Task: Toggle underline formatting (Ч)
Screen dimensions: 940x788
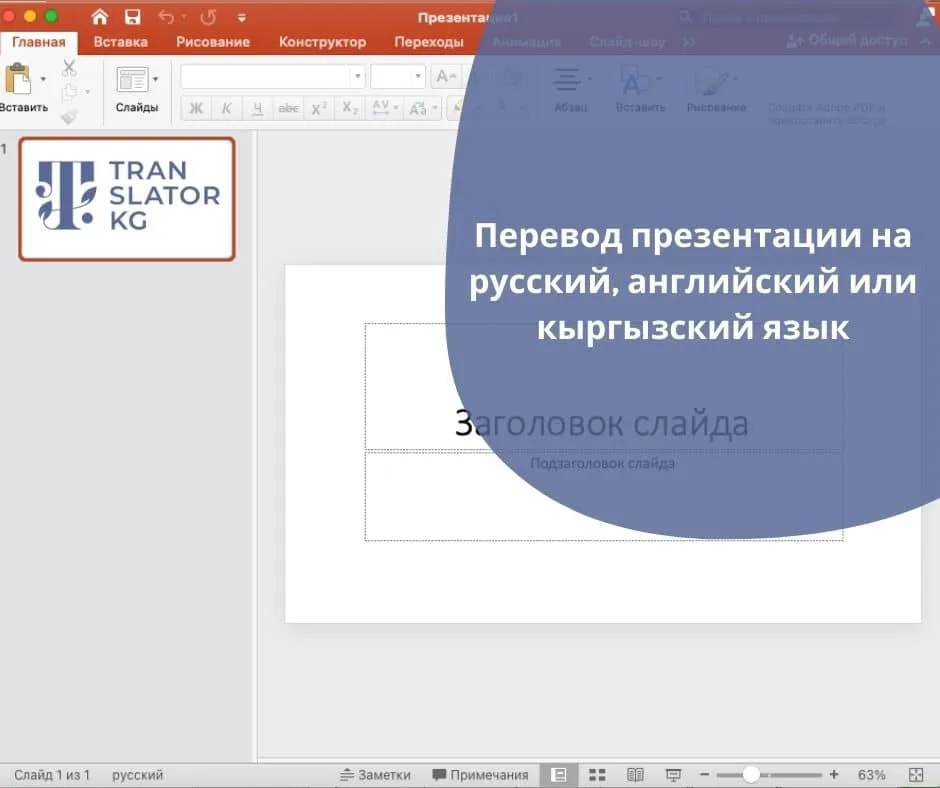Action: tap(257, 109)
